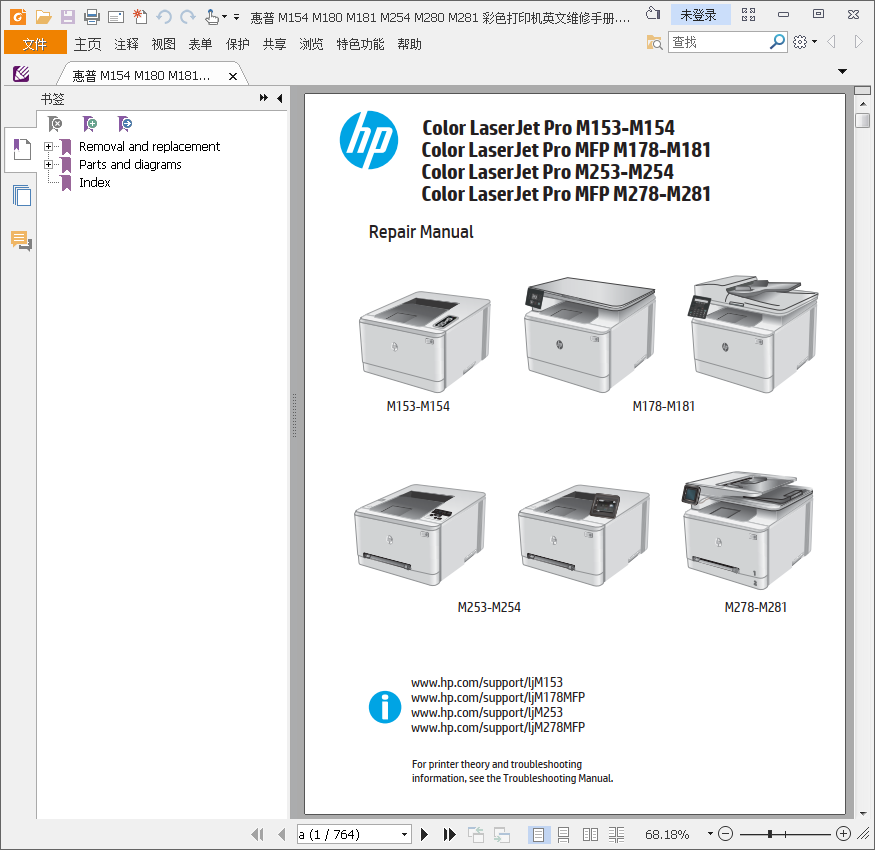Click the scrollbar down arrow

[x=863, y=813]
